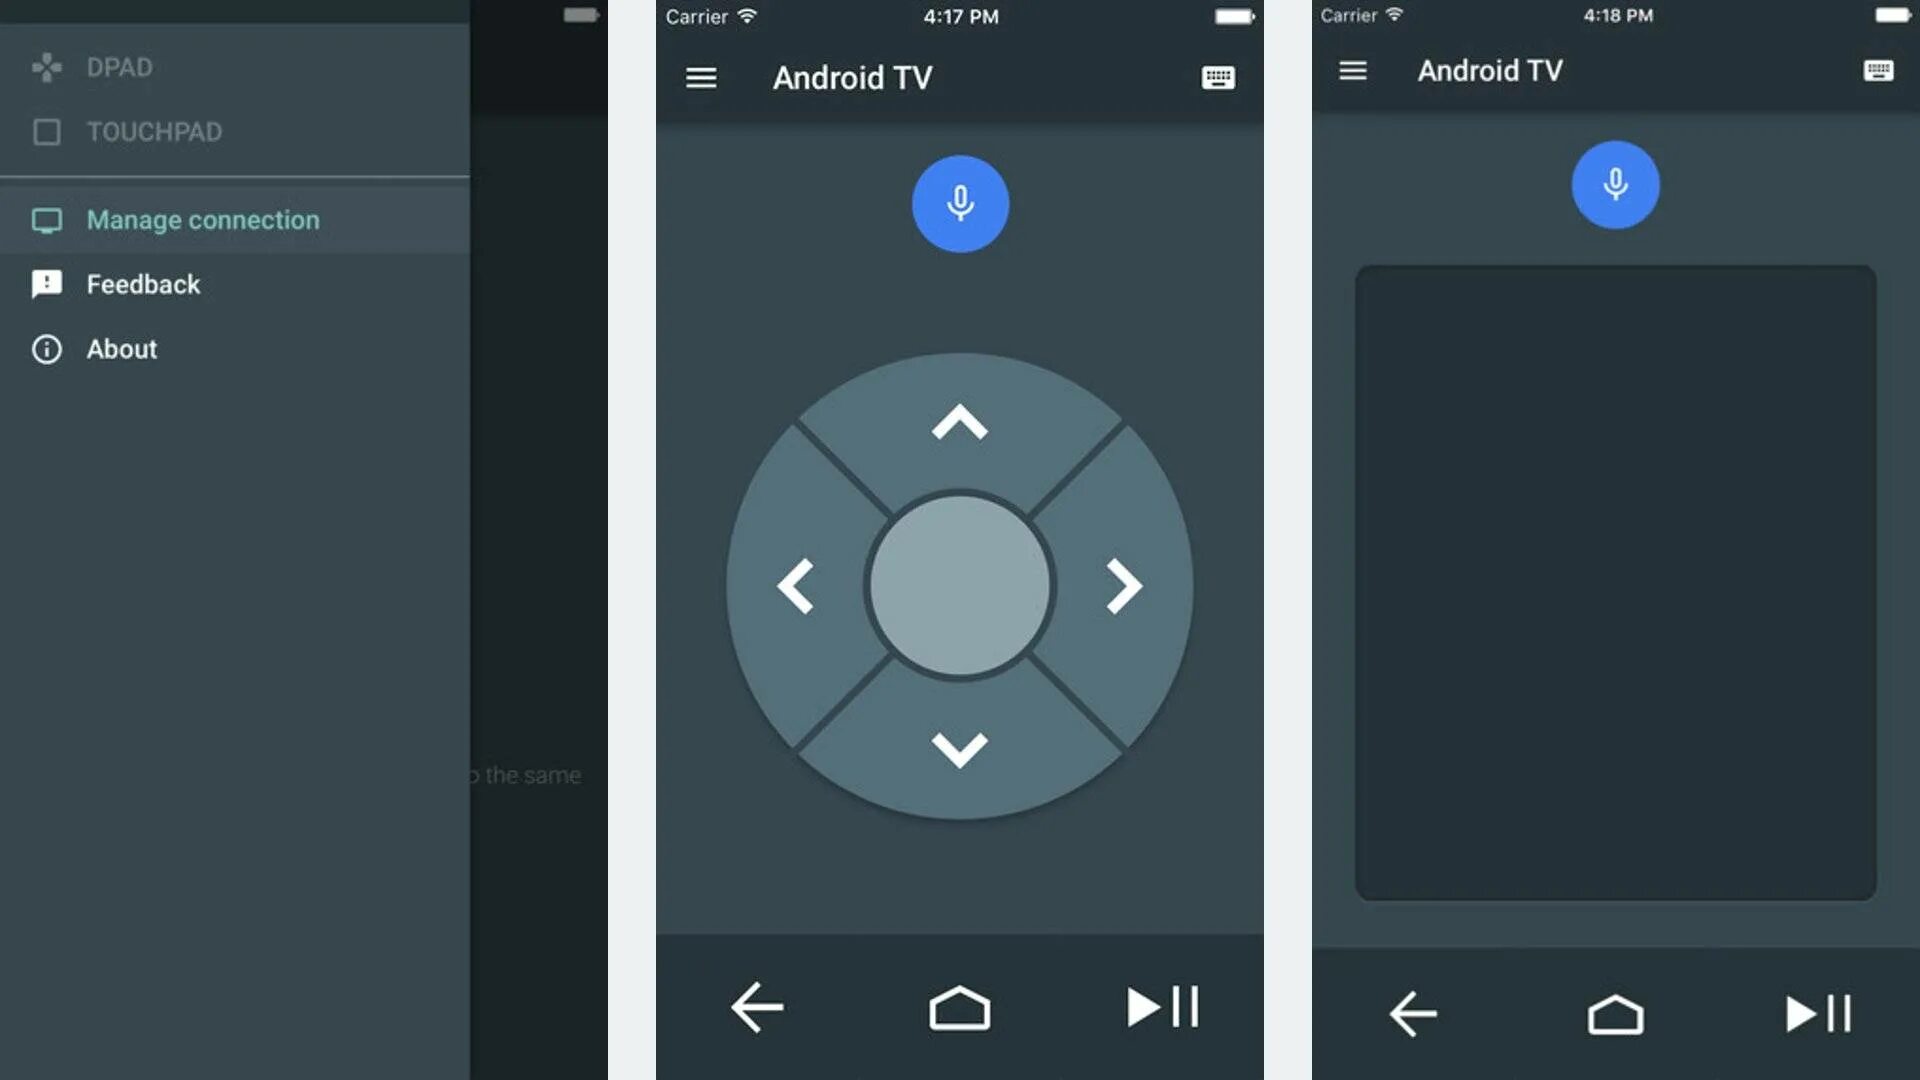Image resolution: width=1920 pixels, height=1080 pixels.
Task: Open the About section
Action: 121,348
